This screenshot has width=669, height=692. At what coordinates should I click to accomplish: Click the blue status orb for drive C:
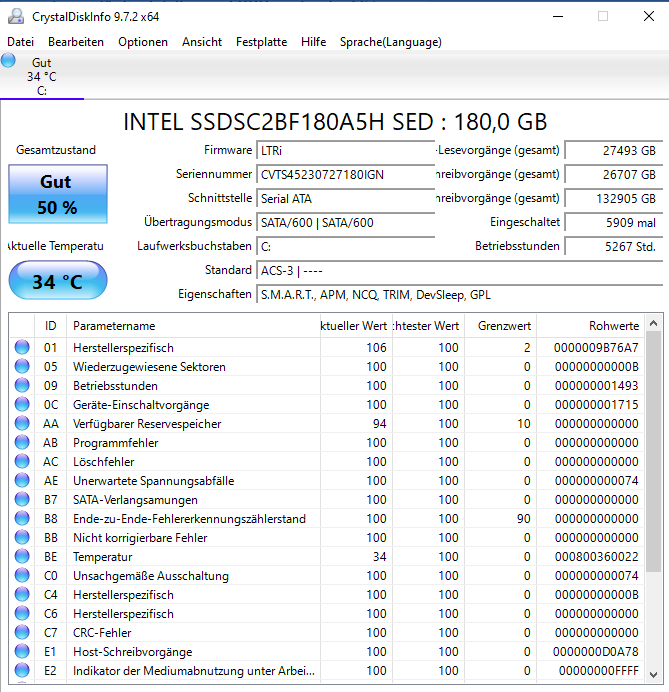point(8,60)
